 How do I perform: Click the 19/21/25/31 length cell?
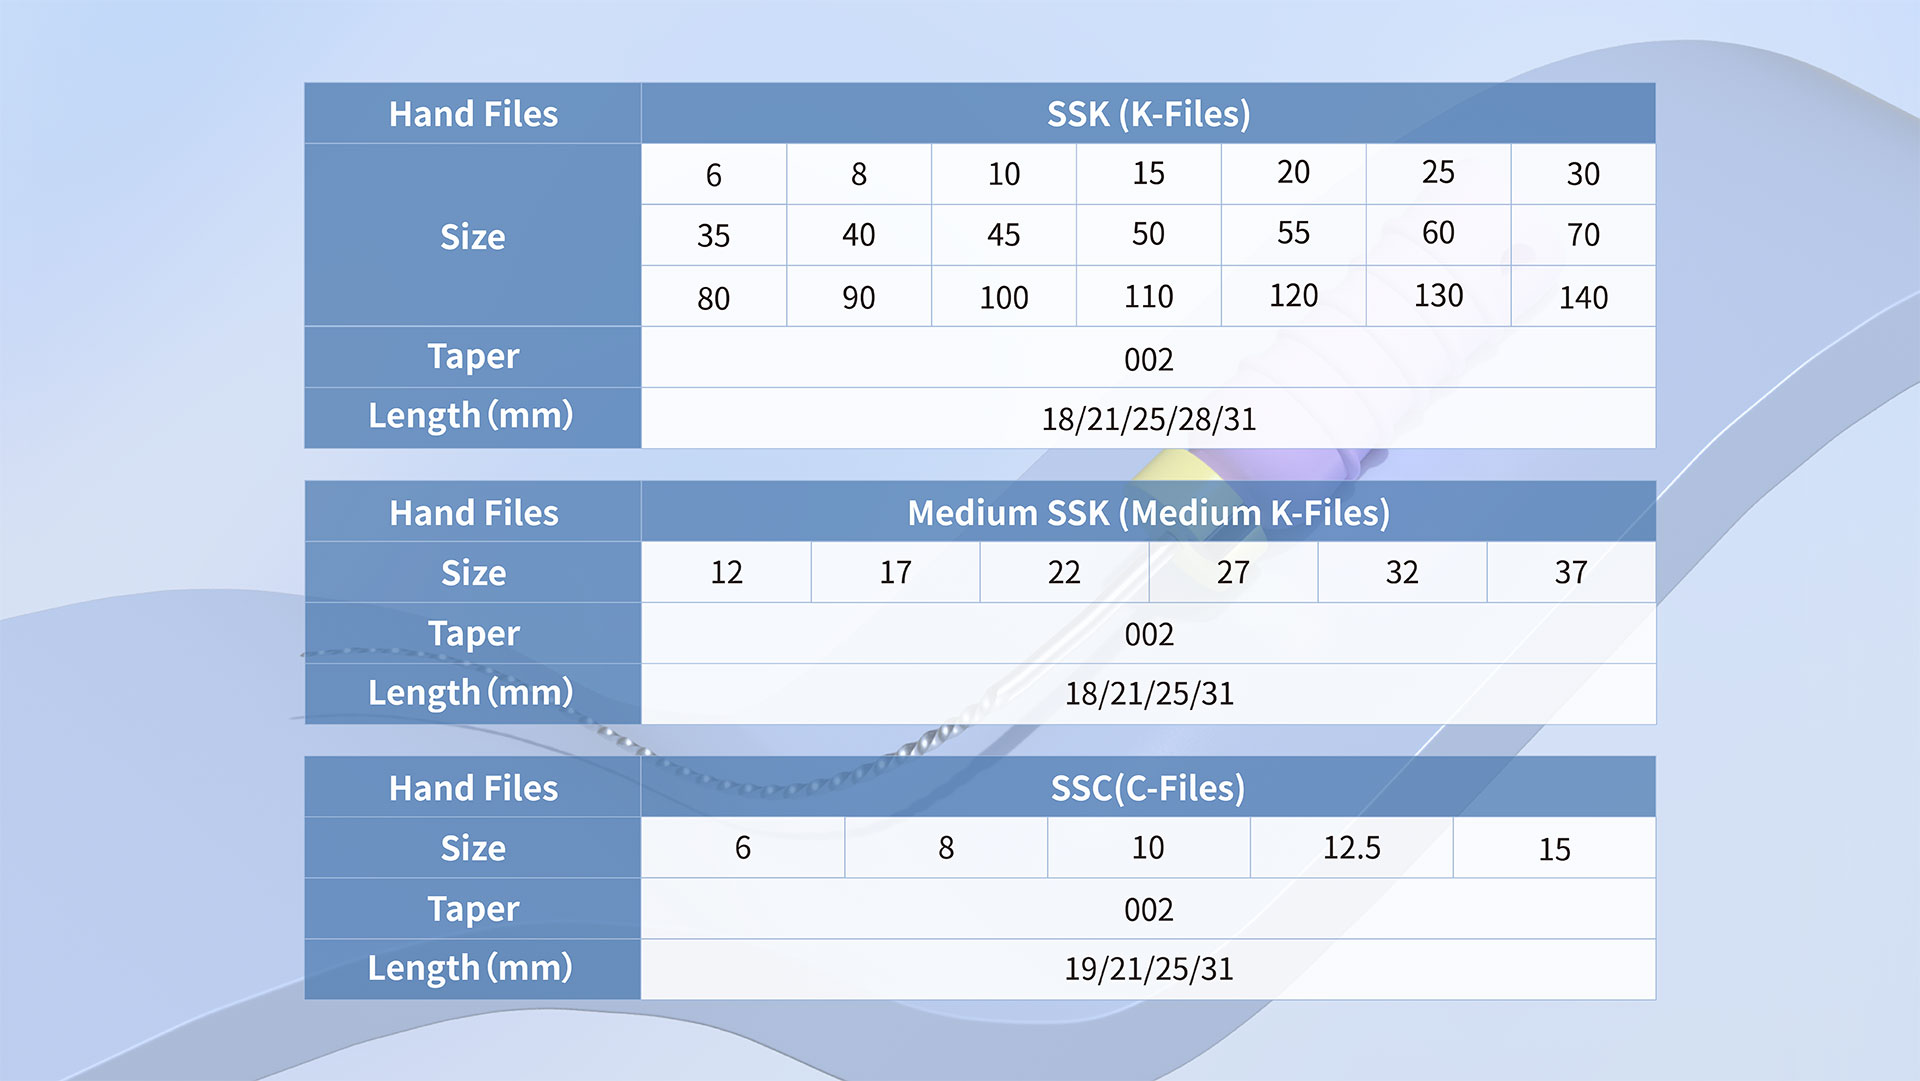1148,969
